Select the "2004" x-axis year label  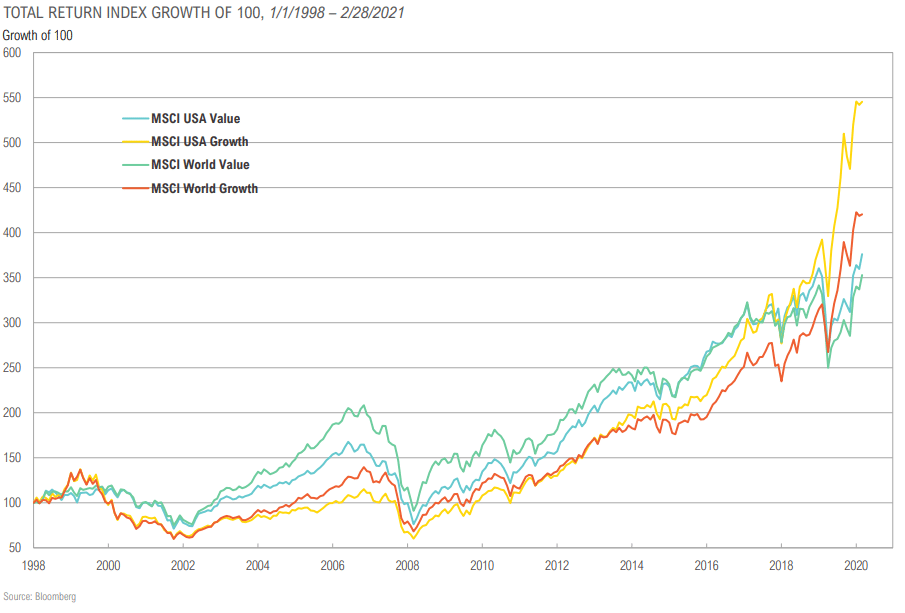point(258,566)
